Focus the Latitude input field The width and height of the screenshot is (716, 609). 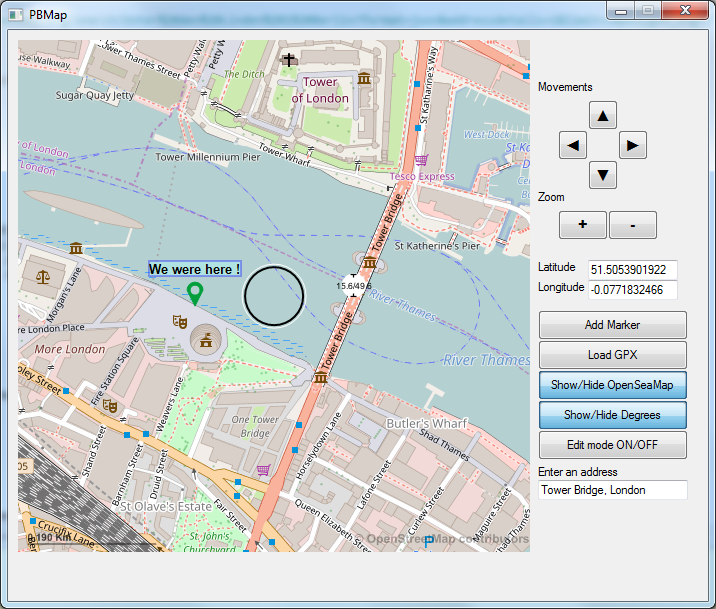[632, 270]
